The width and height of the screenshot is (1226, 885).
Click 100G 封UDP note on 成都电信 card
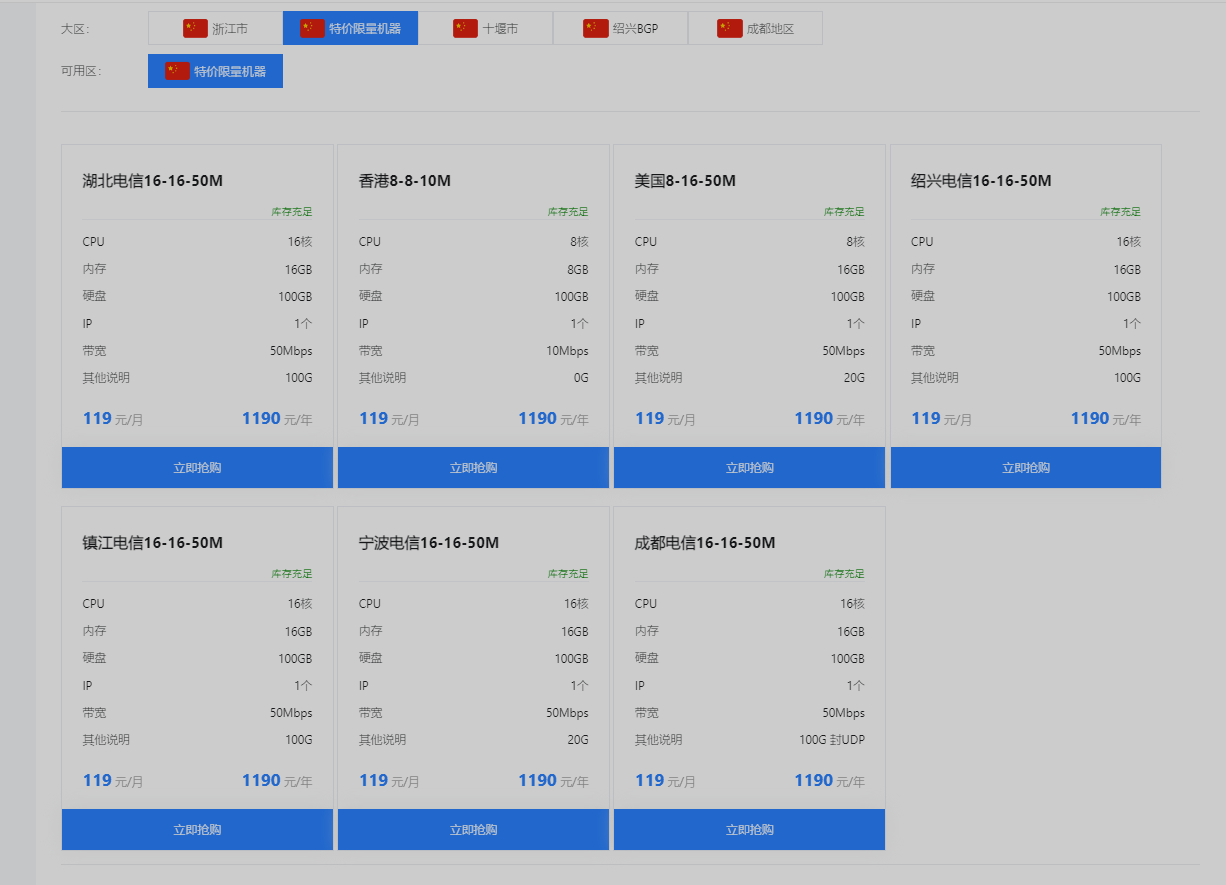coord(832,740)
